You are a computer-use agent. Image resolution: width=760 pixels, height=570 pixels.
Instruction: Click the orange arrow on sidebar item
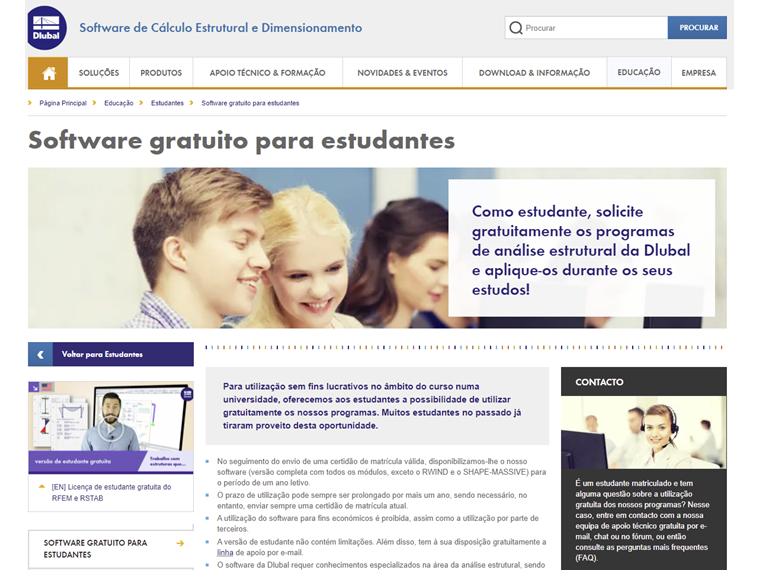(x=180, y=543)
